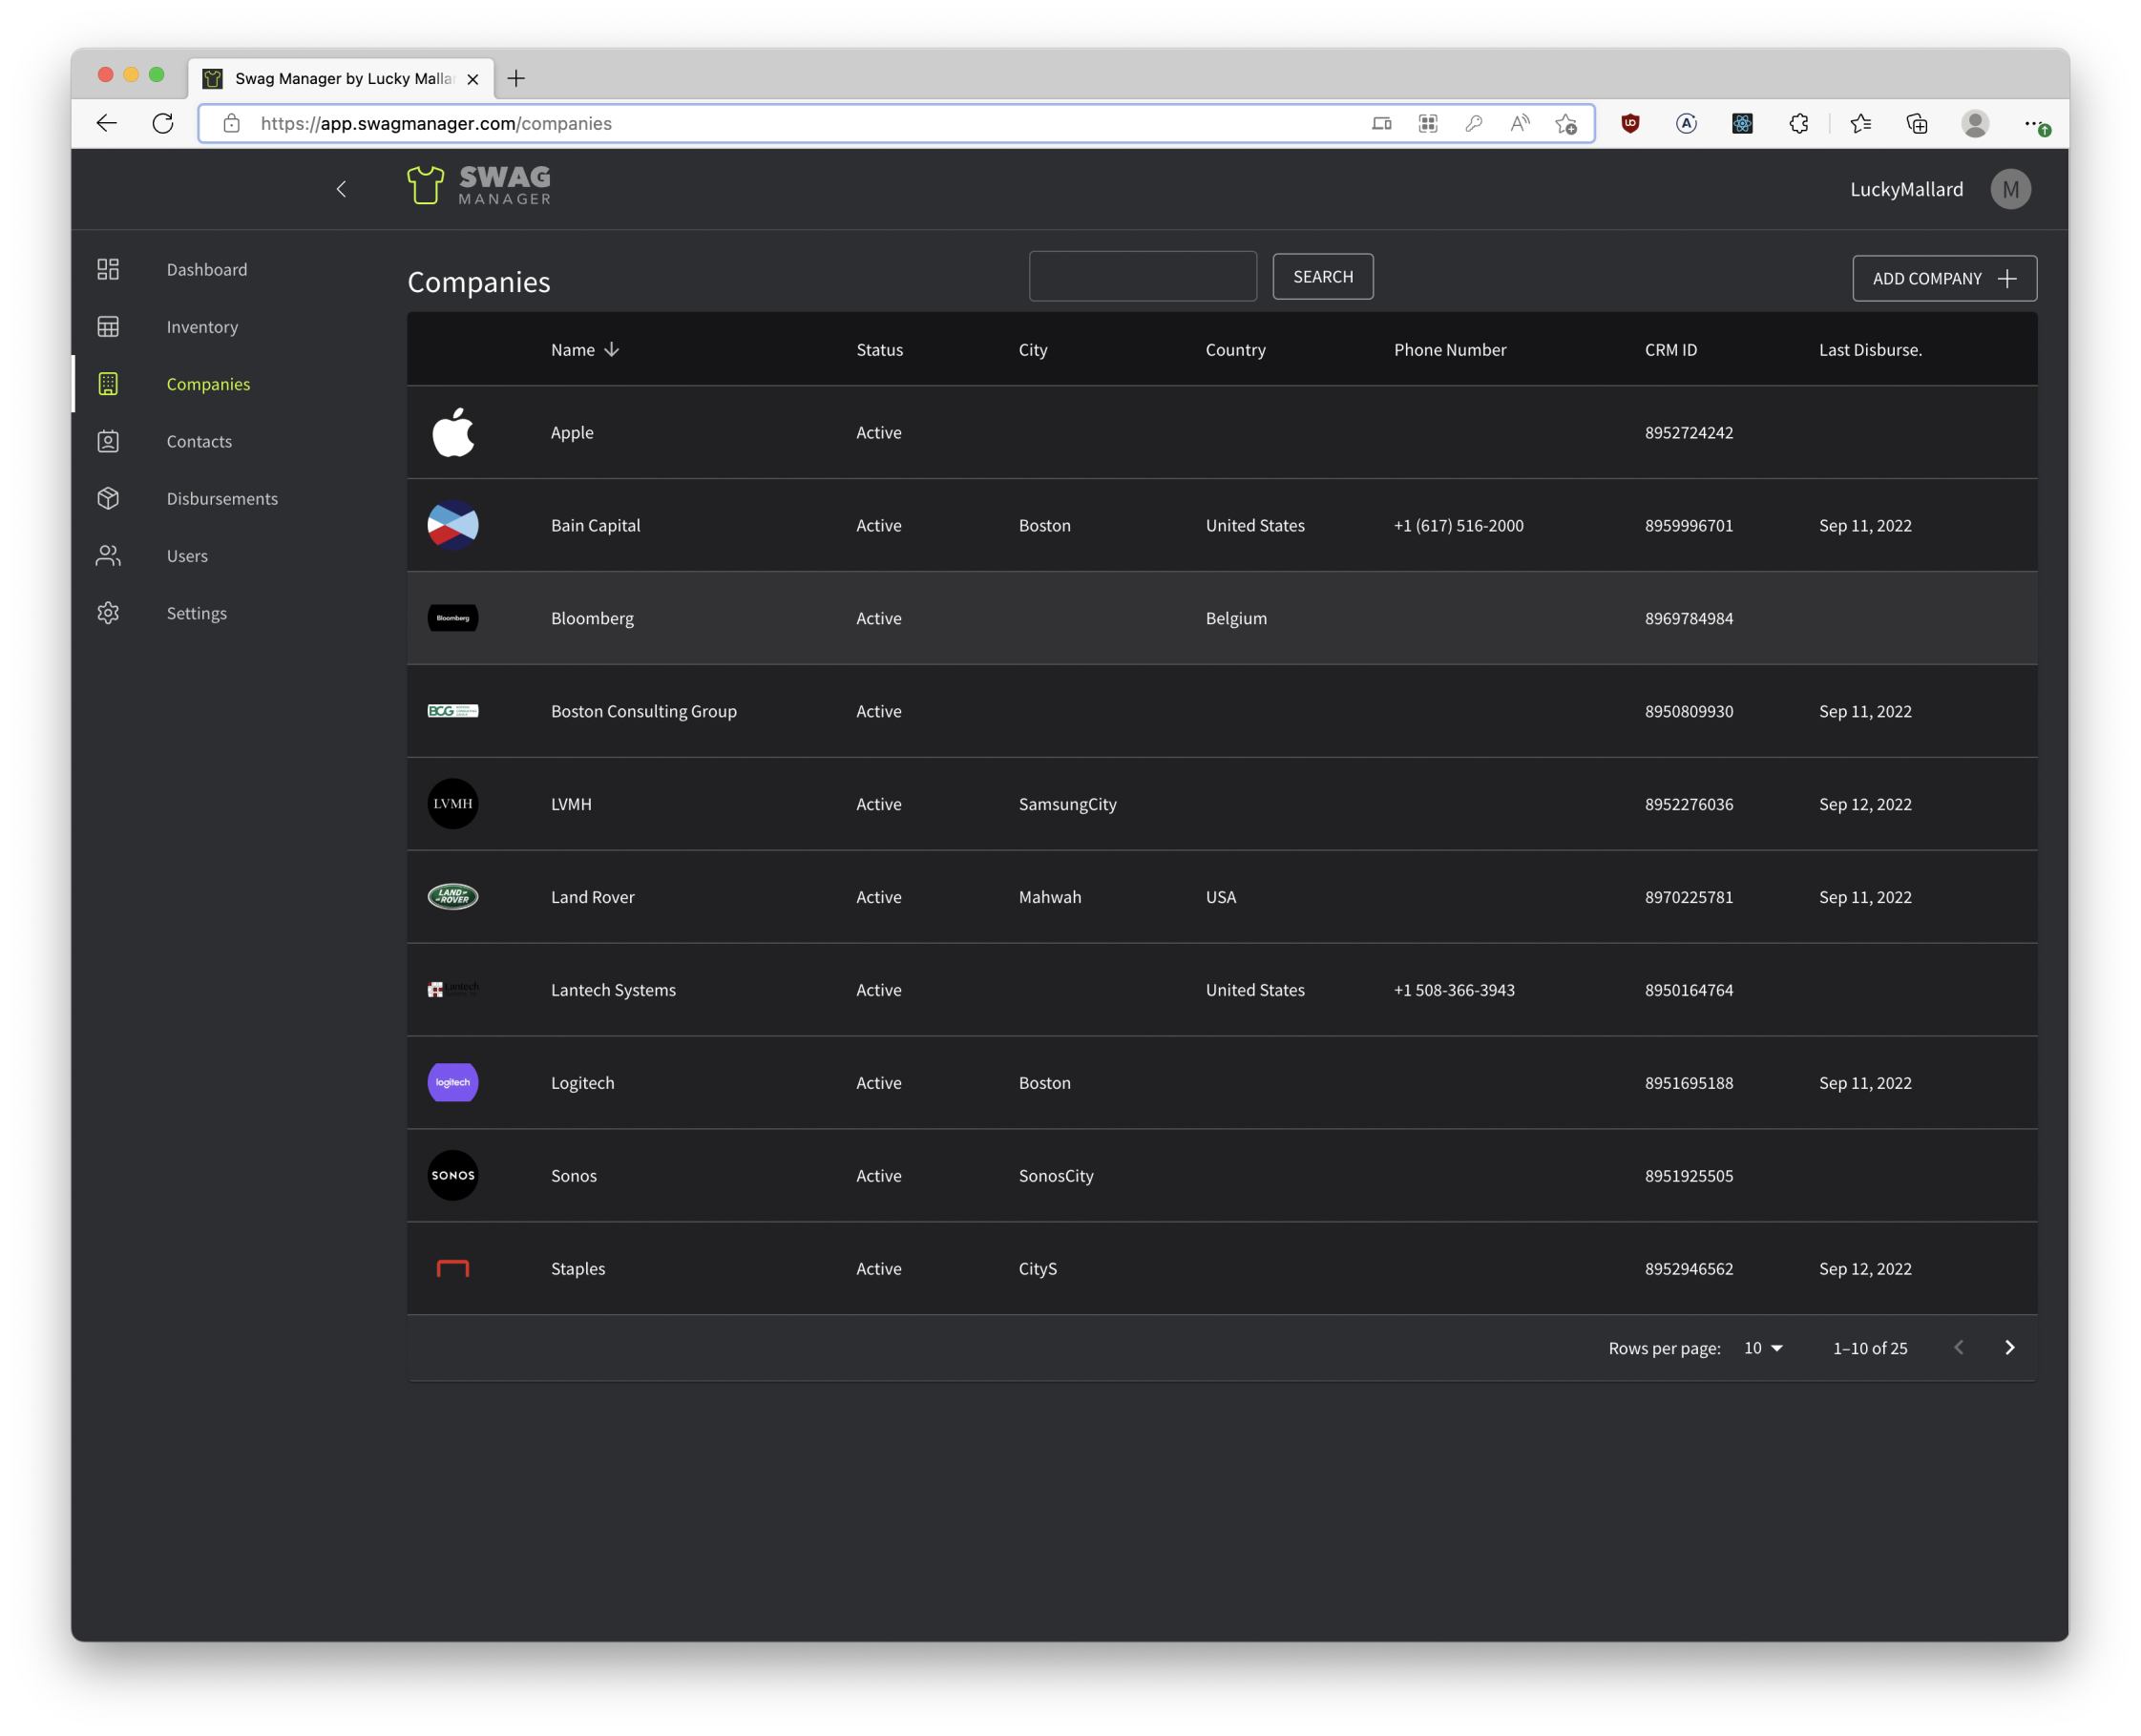Open the Bain Capital logo thumbnail
The width and height of the screenshot is (2141, 1736).
(453, 525)
